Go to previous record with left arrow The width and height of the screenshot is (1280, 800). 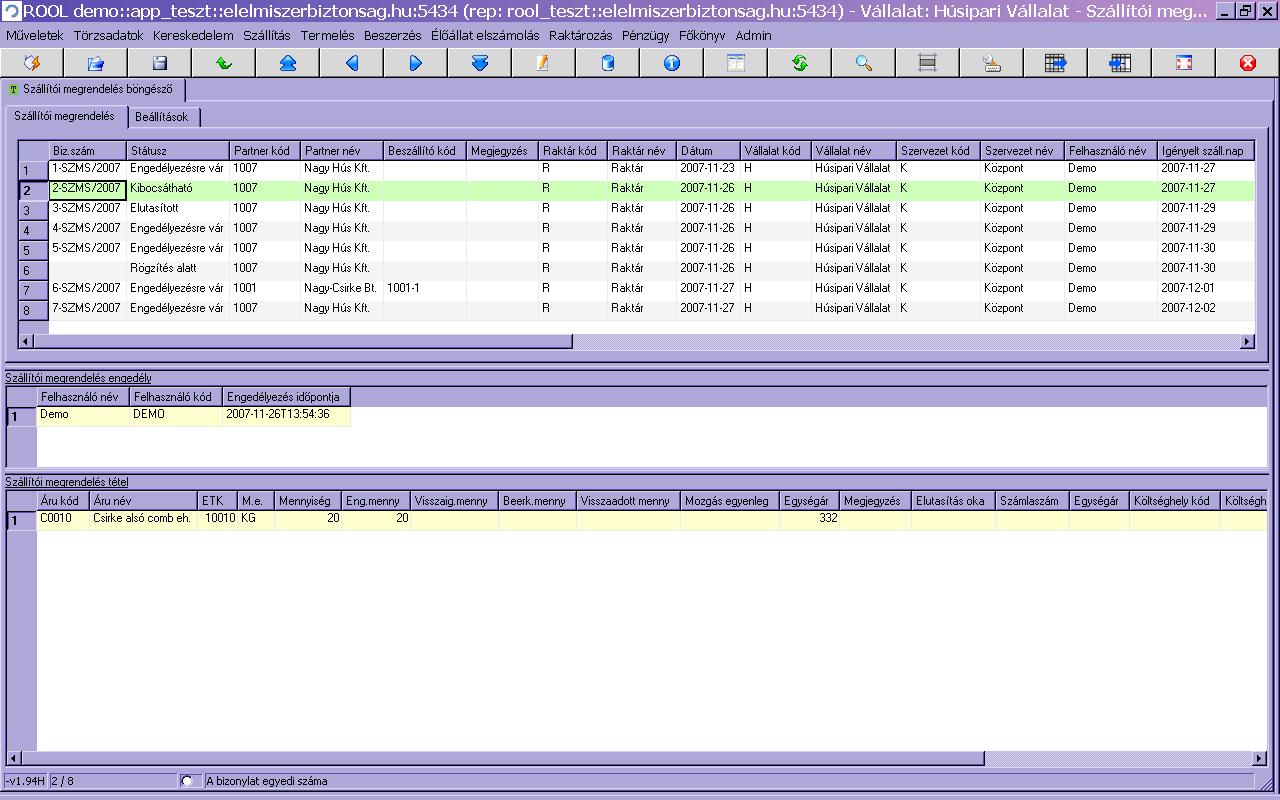352,63
